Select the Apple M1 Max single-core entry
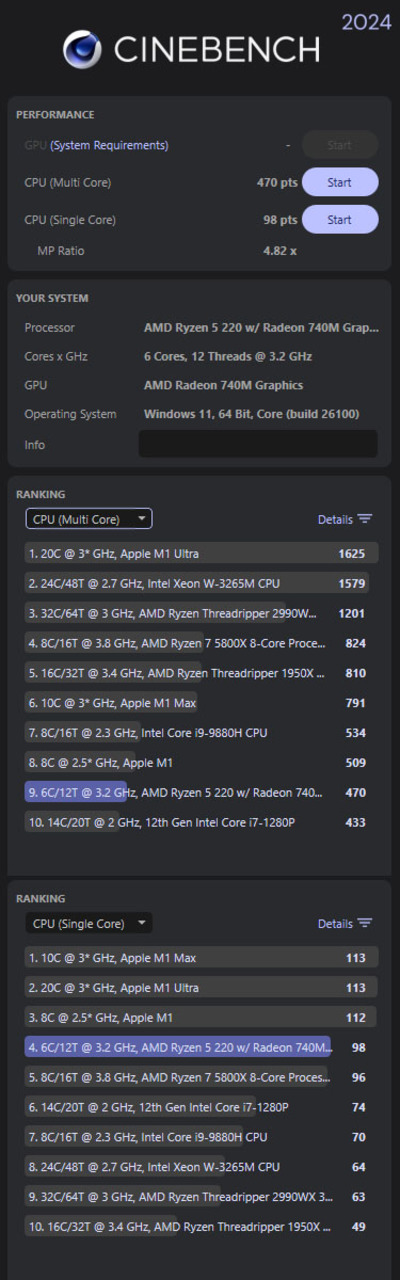Viewport: 400px width, 1280px height. pos(202,957)
